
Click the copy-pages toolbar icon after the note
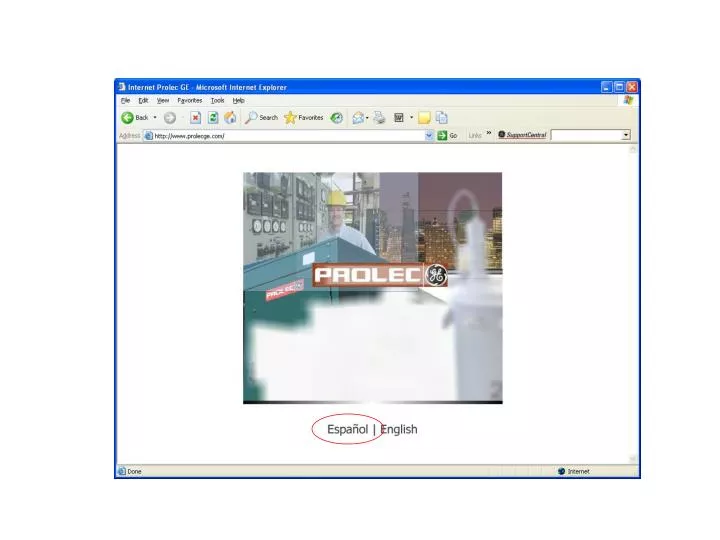coord(441,118)
